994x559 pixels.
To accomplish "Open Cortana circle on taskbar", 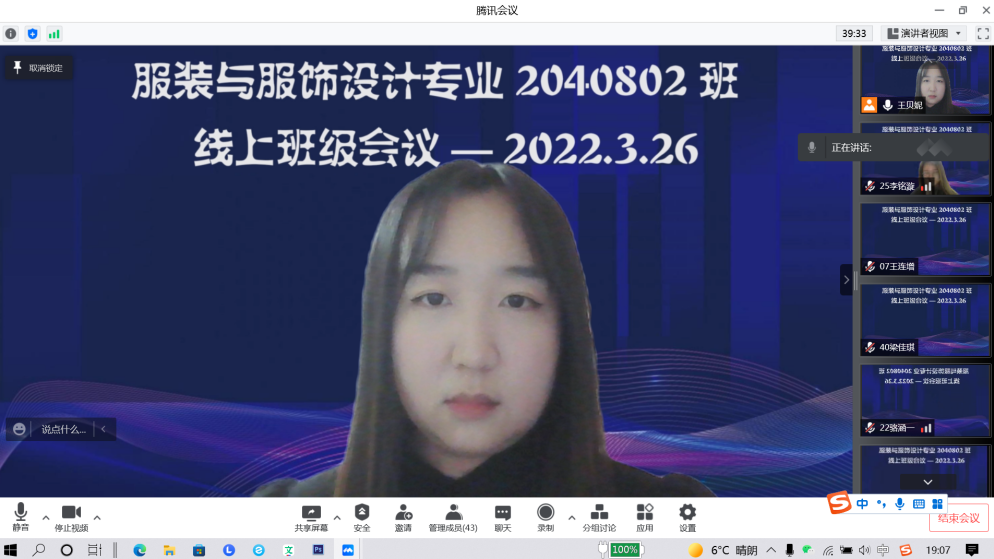I will click(x=67, y=549).
